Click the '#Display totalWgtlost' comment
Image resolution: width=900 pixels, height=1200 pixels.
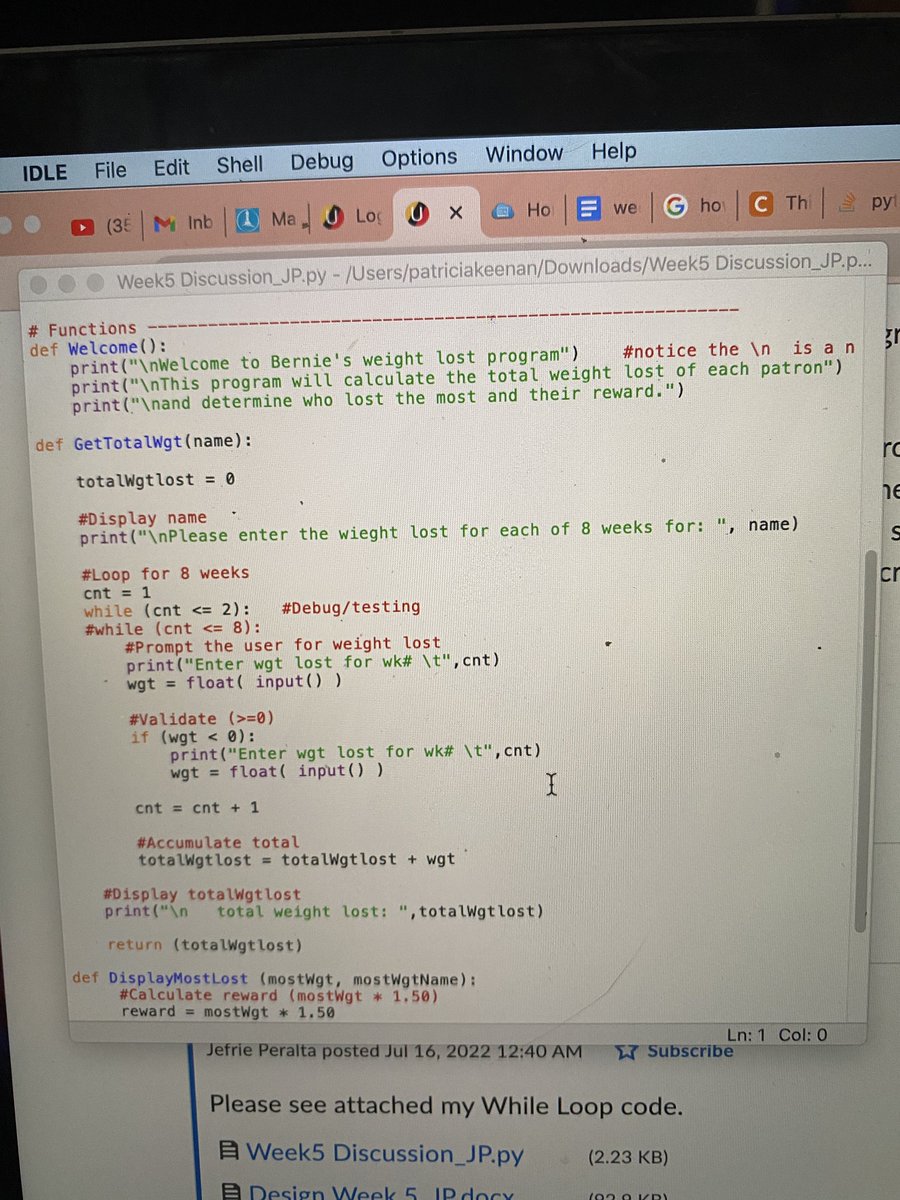click(x=202, y=894)
